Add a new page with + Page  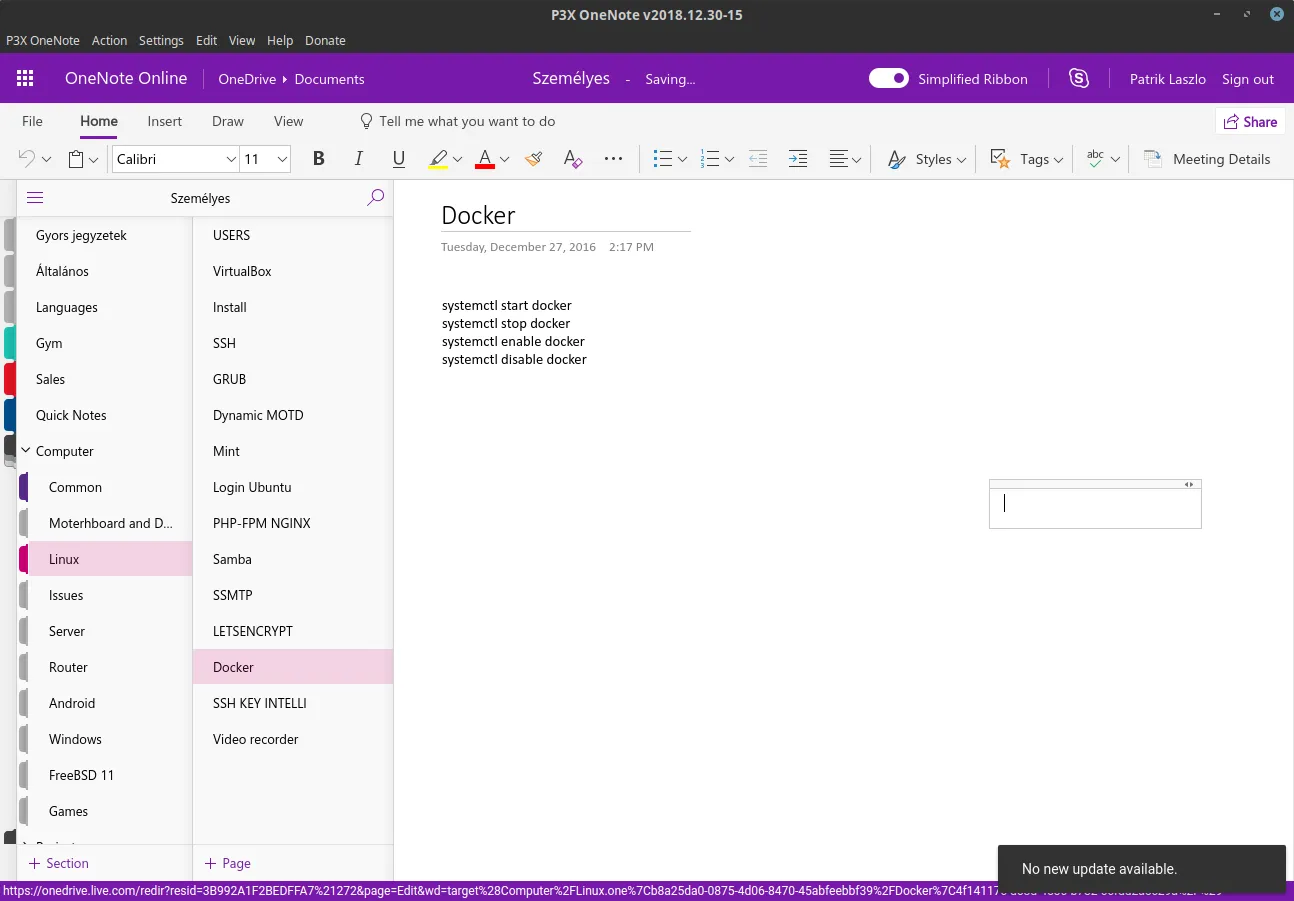[x=226, y=863]
